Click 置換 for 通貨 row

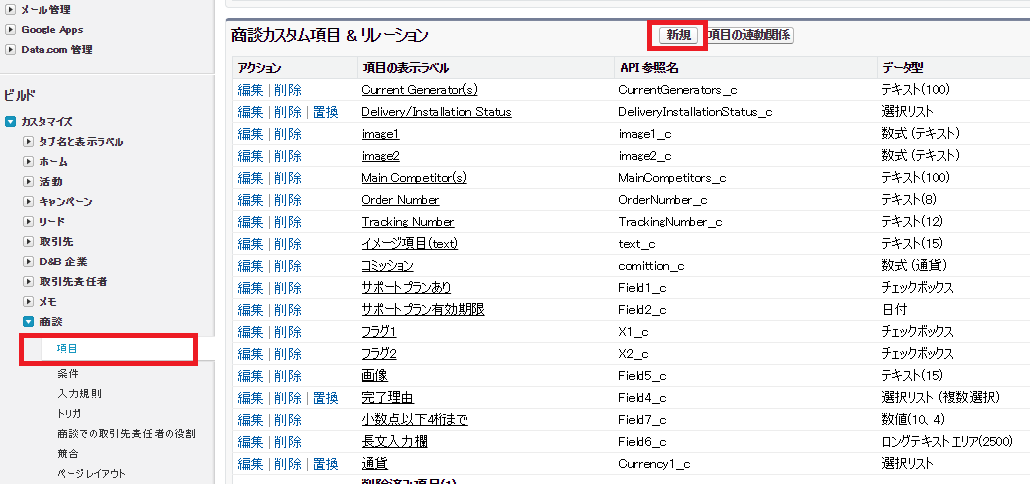click(x=325, y=464)
